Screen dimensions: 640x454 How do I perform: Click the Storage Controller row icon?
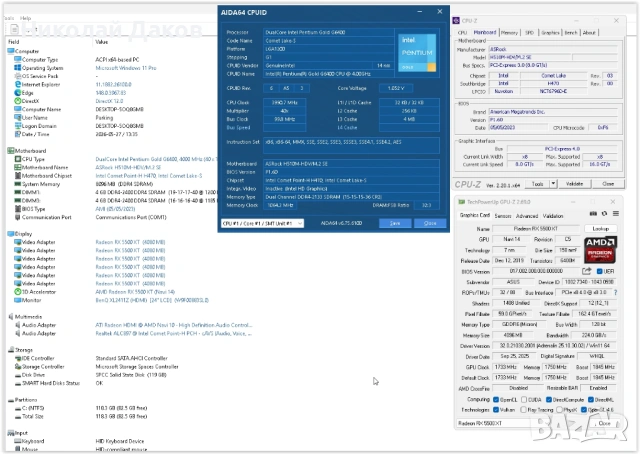click(18, 366)
